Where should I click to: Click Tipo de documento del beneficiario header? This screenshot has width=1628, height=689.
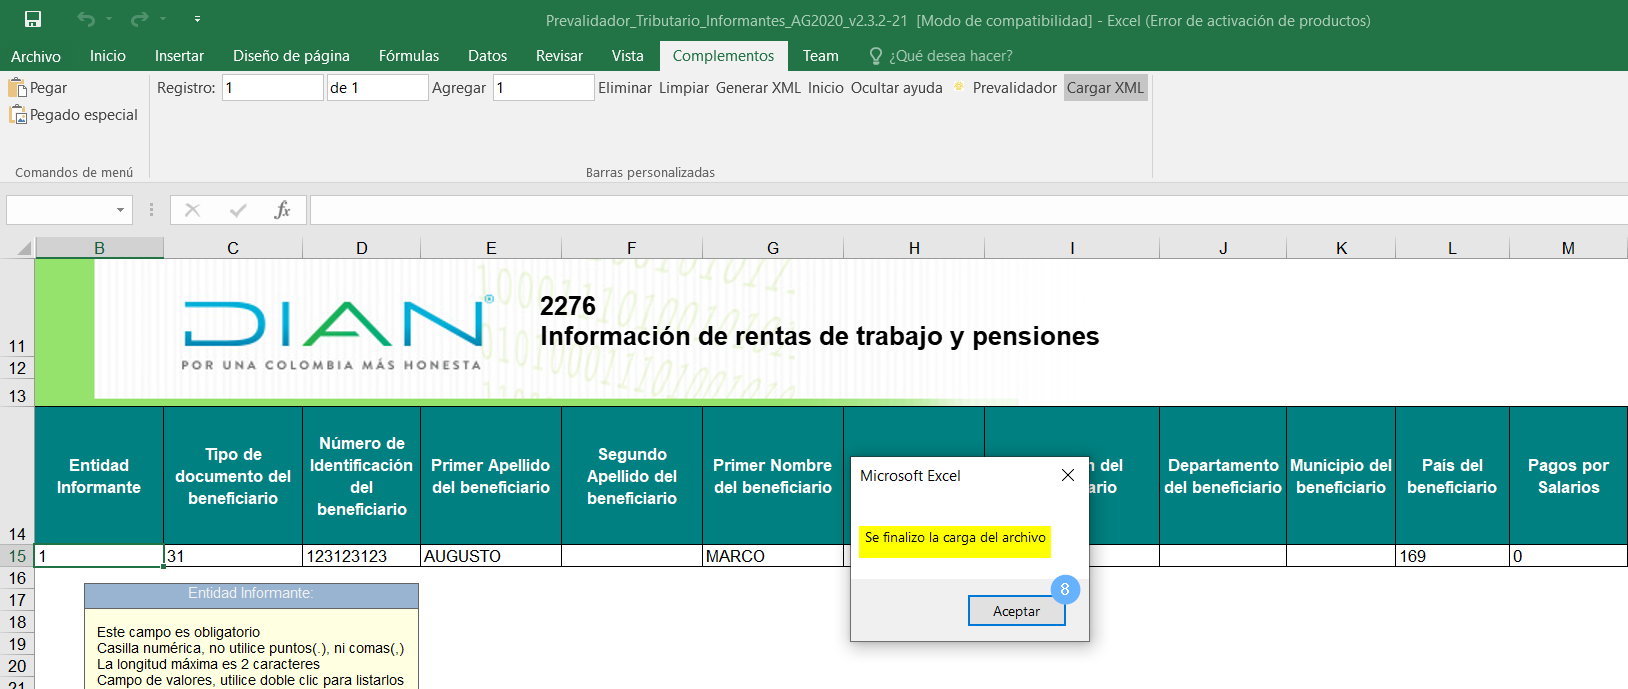click(x=233, y=476)
